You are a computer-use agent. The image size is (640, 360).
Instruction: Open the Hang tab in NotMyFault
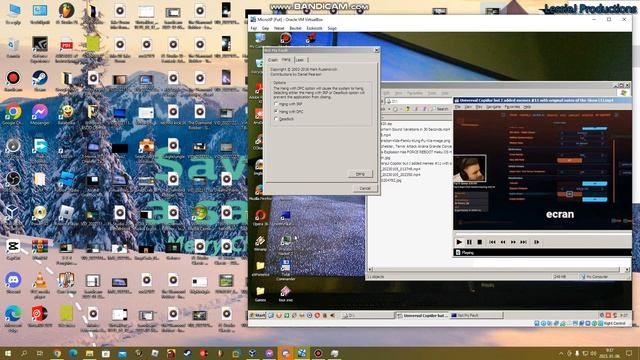[286, 60]
